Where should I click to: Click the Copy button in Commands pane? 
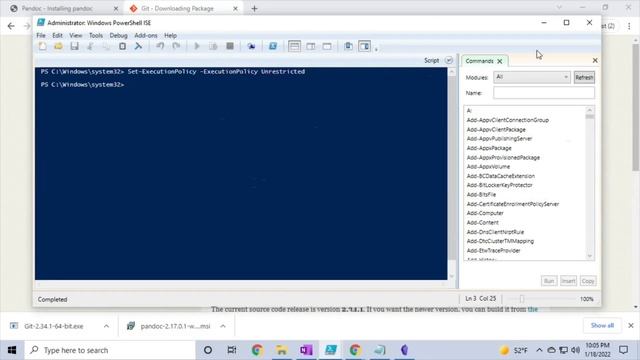(x=588, y=281)
